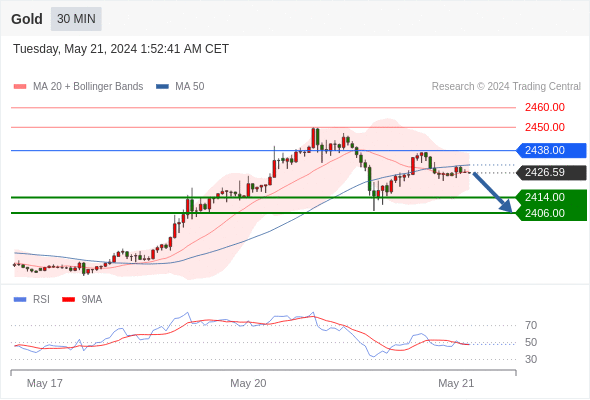Click the 2426.59 current price tag

tap(551, 173)
